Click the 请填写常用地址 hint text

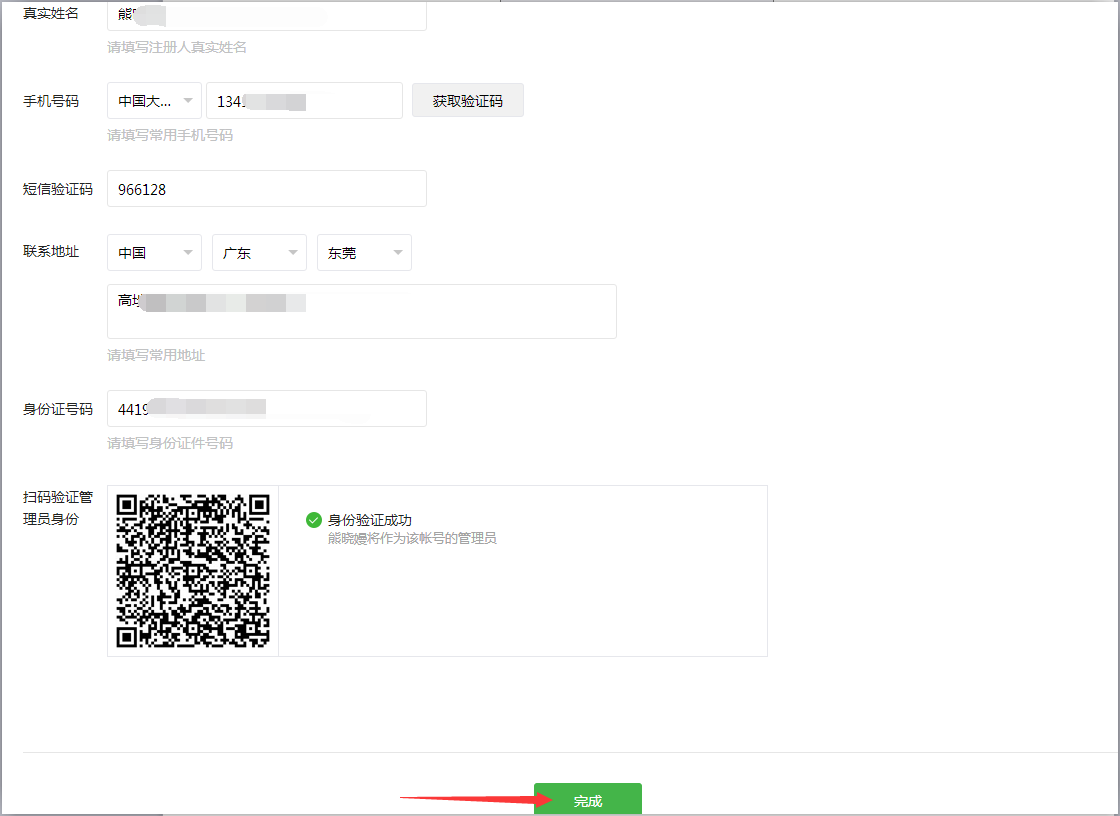(x=156, y=355)
